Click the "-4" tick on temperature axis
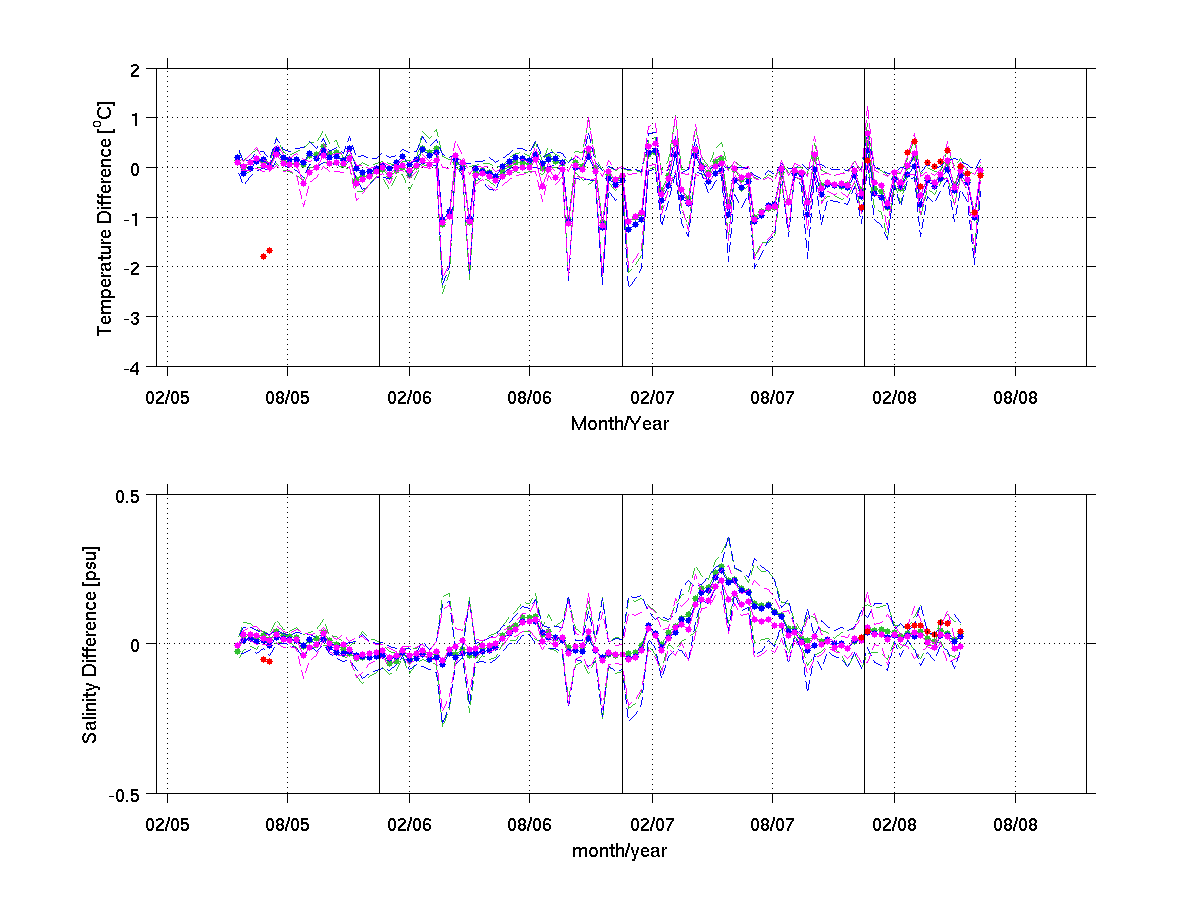 point(131,367)
